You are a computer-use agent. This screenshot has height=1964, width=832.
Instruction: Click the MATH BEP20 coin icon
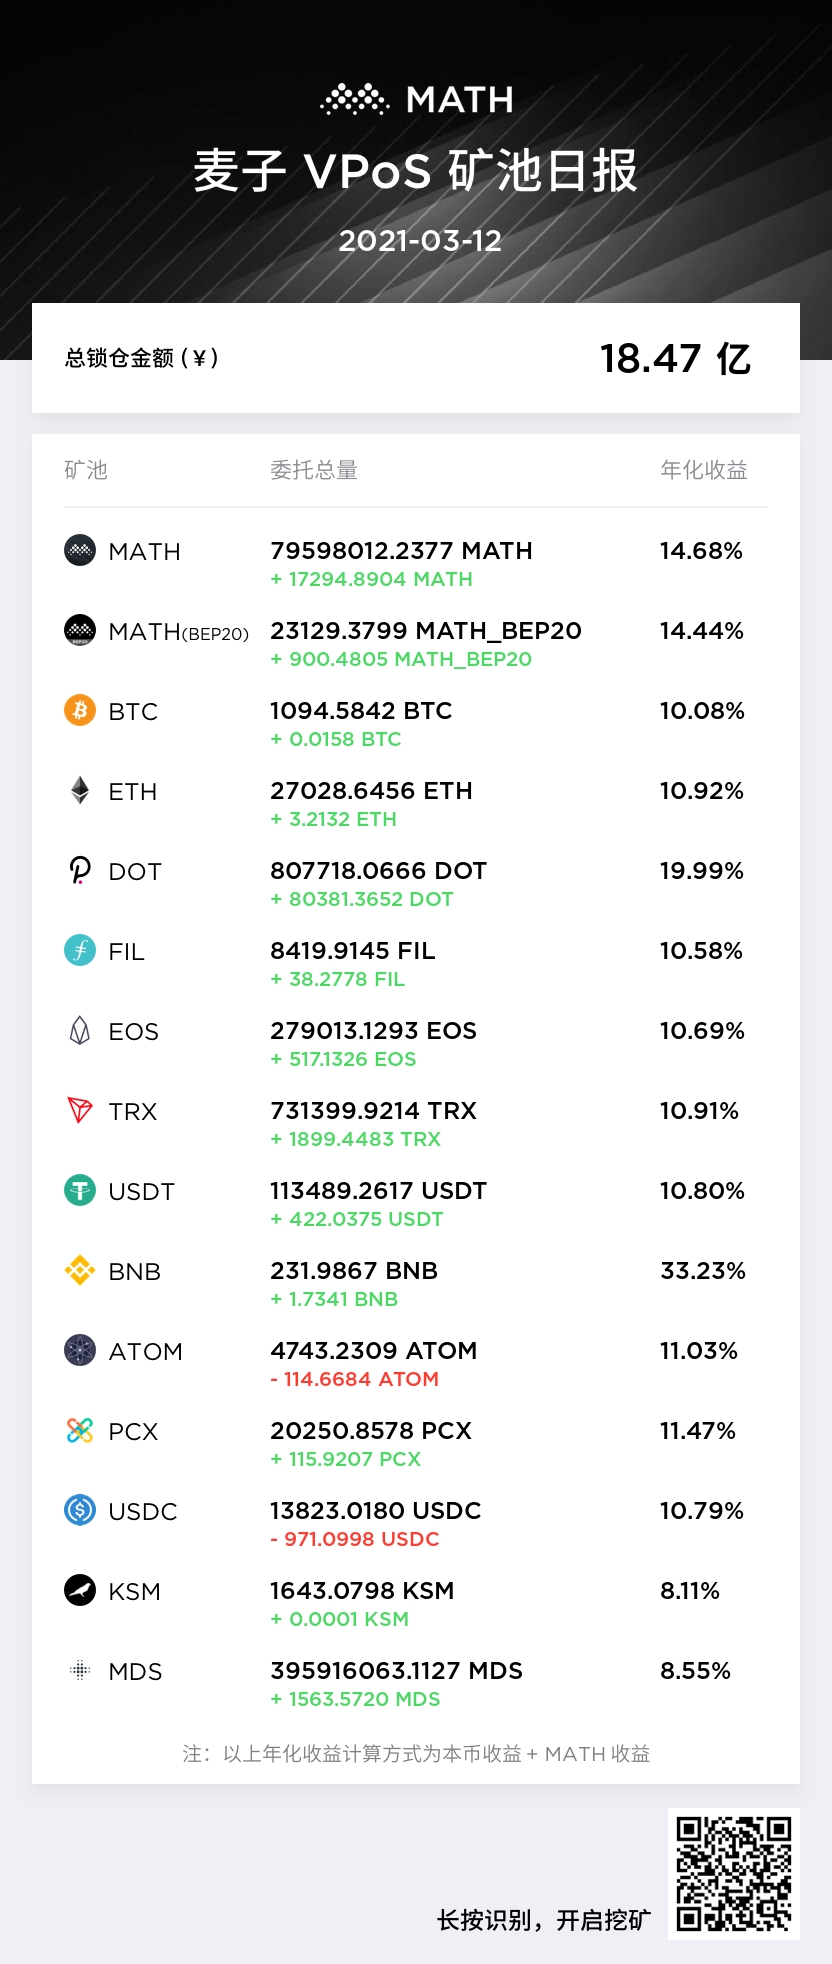(x=80, y=630)
